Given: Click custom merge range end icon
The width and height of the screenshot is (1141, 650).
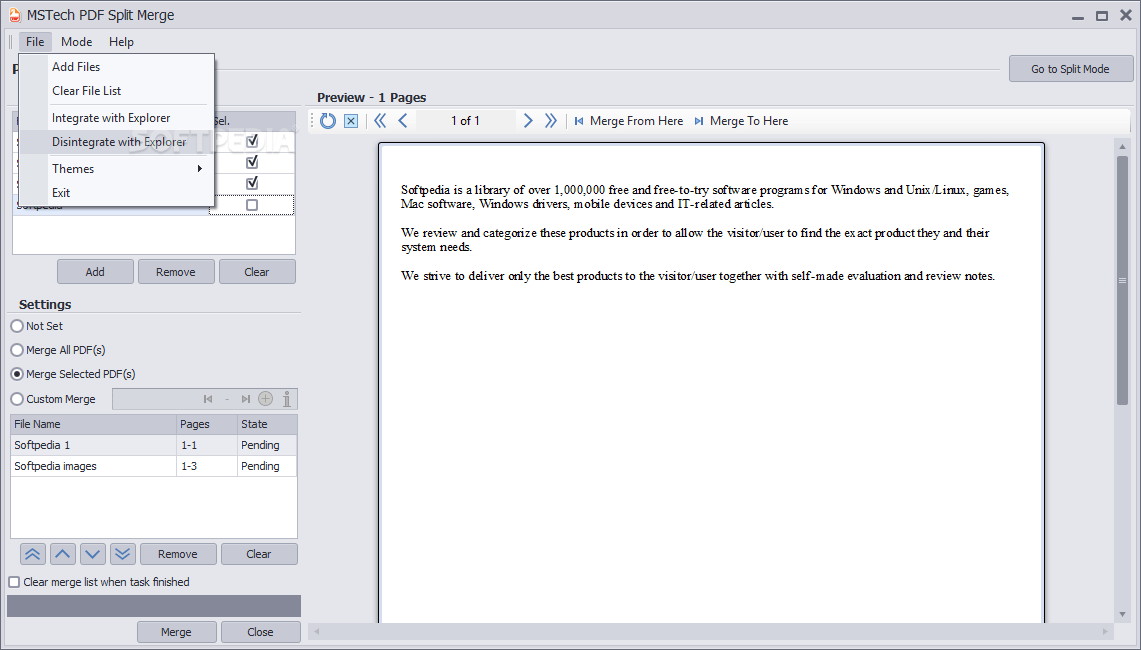Looking at the screenshot, I should point(246,399).
